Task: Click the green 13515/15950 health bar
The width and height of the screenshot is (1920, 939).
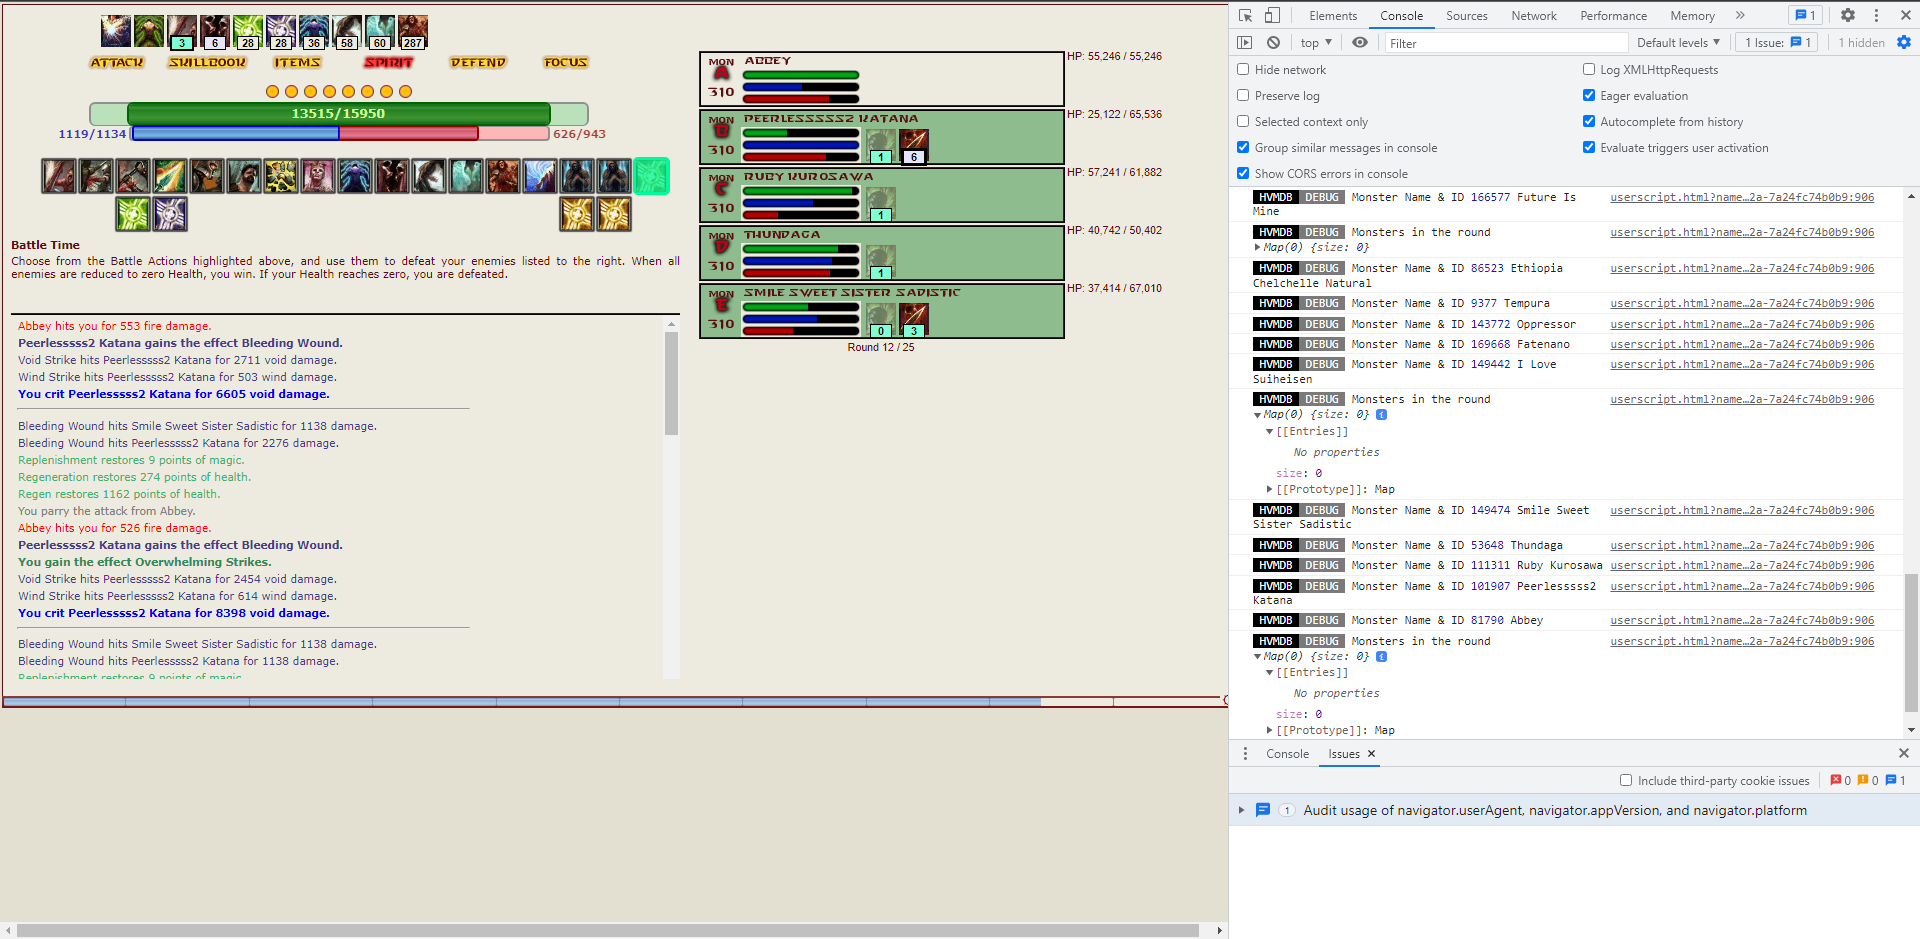Action: coord(339,113)
